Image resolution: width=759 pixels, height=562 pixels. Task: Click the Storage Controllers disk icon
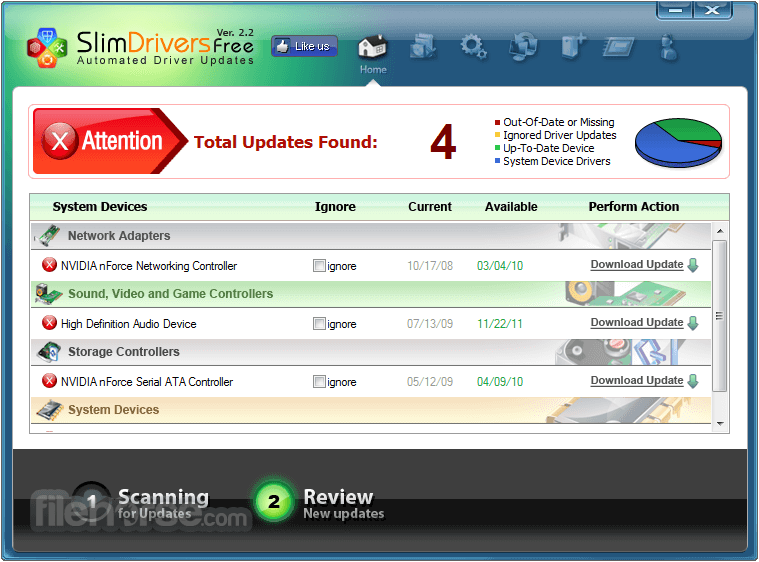(x=49, y=352)
